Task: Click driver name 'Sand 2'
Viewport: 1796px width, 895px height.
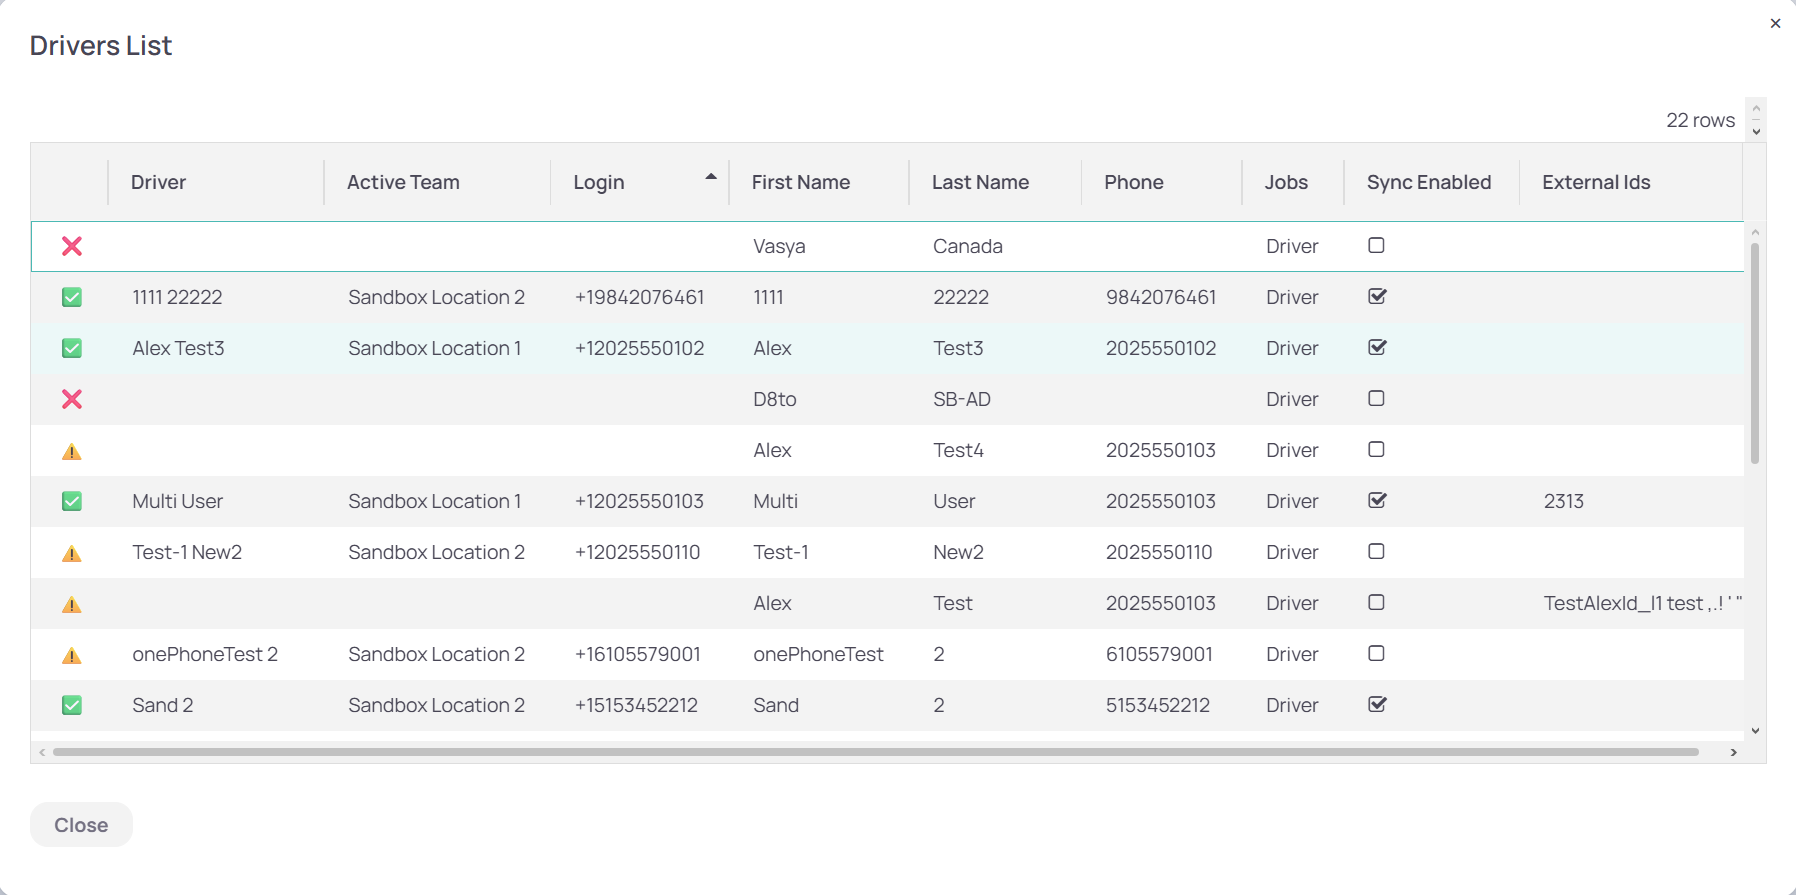Action: (163, 705)
